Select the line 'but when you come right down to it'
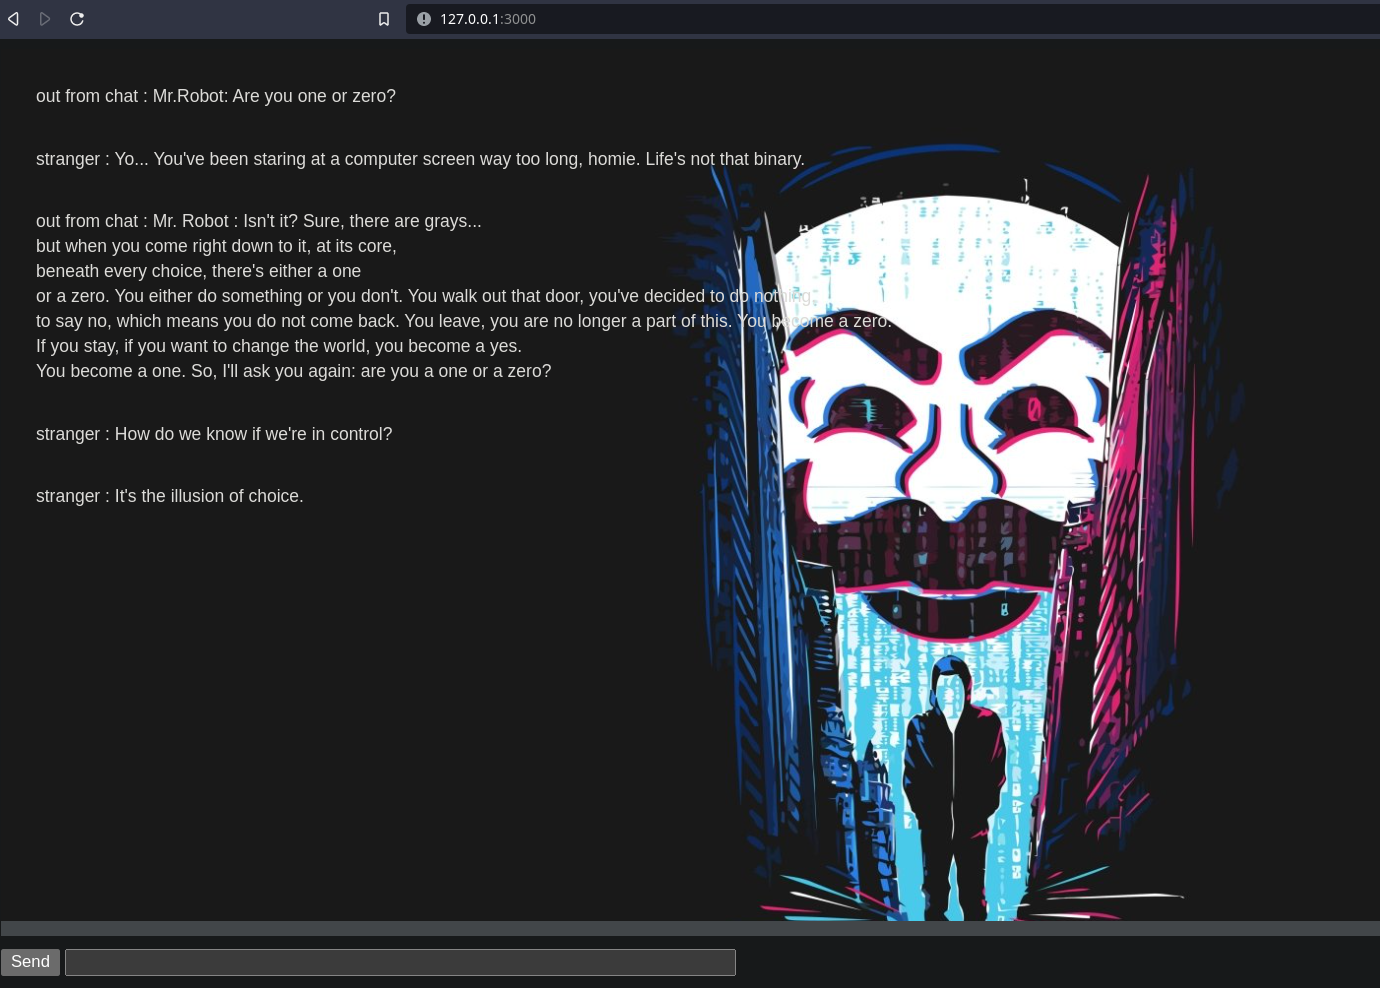This screenshot has width=1380, height=988. tap(216, 246)
